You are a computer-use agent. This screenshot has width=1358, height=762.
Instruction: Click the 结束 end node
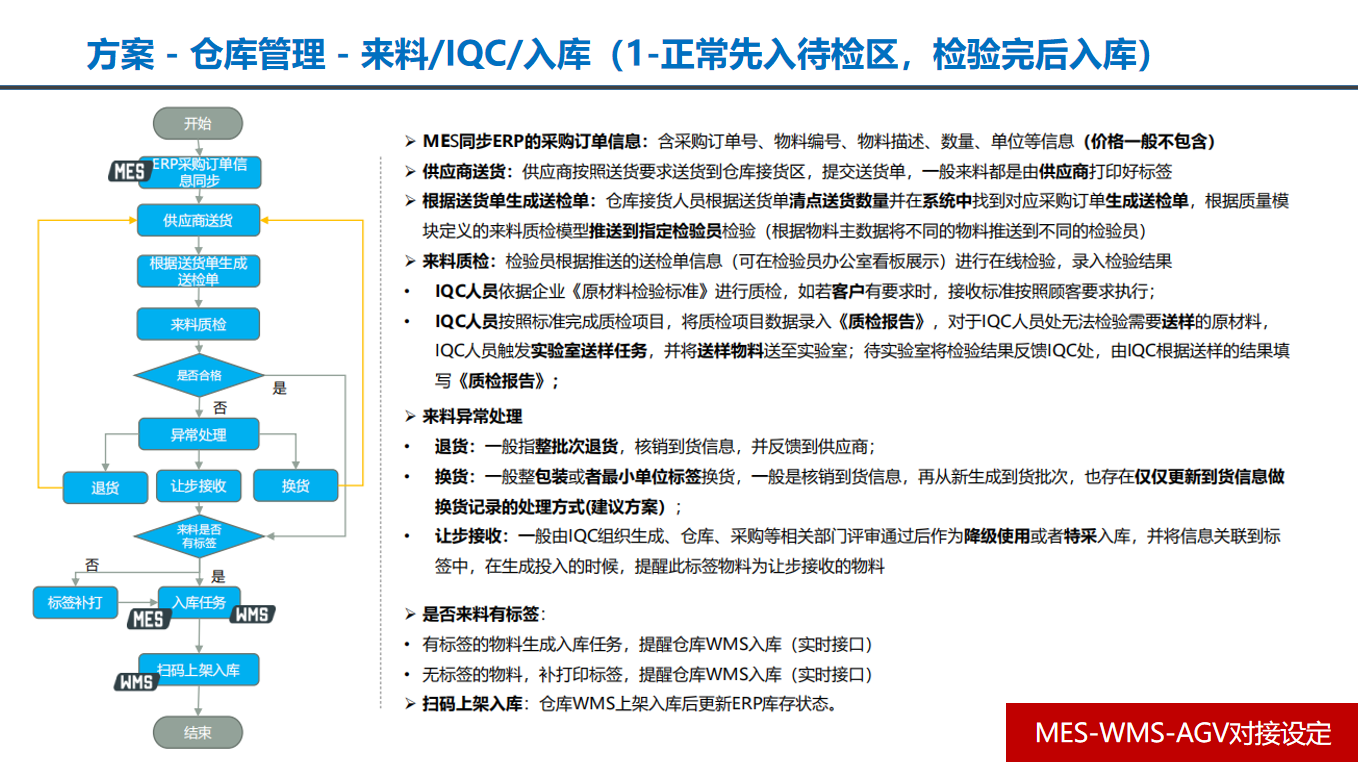tap(198, 733)
